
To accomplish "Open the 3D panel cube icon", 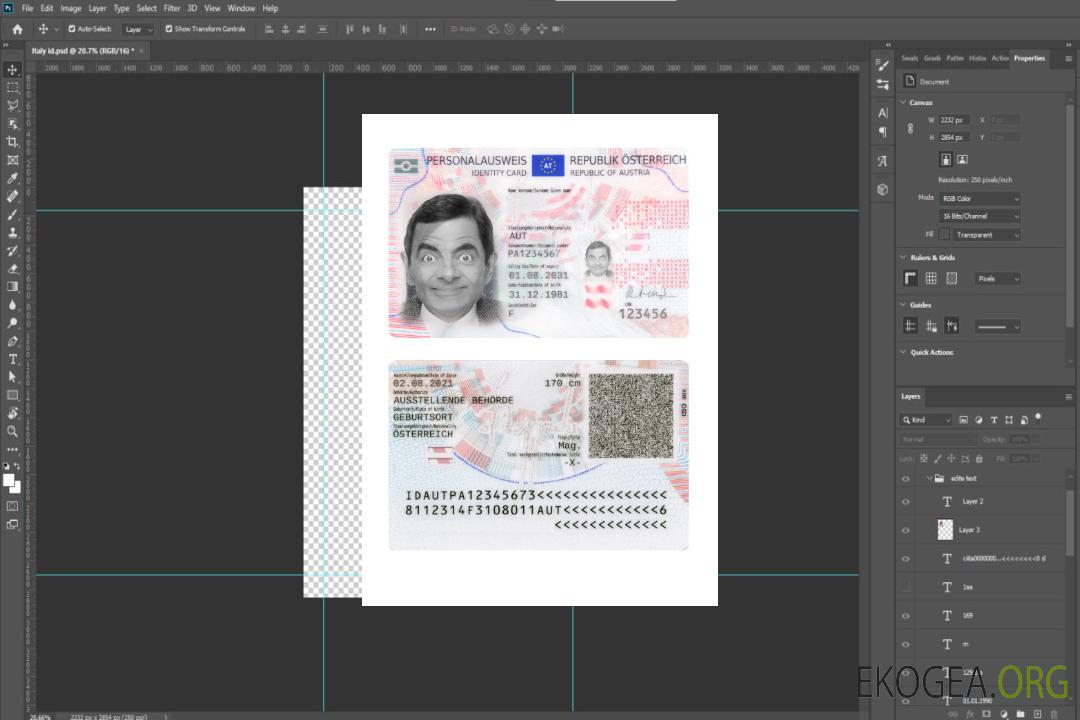I will pos(883,189).
